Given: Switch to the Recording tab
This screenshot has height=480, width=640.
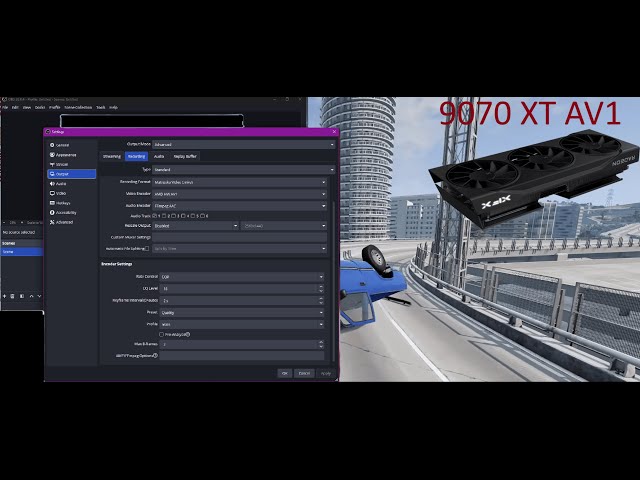Looking at the screenshot, I should [x=136, y=156].
